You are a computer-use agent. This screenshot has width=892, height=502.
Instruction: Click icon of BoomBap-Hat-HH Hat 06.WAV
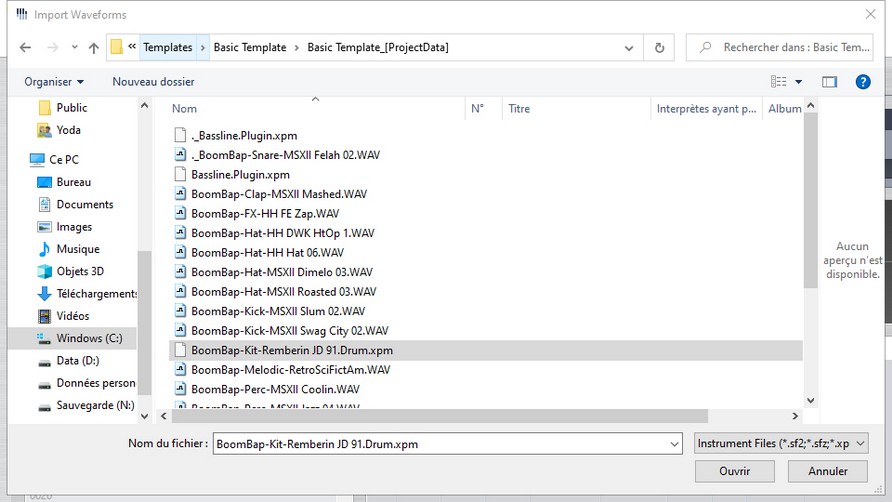180,252
